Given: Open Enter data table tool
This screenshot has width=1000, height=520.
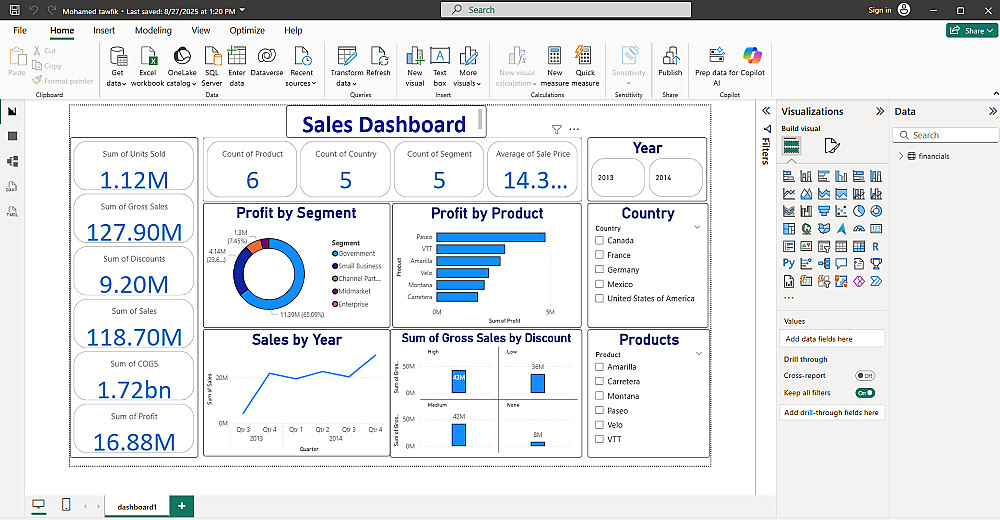Looking at the screenshot, I should pyautogui.click(x=237, y=66).
